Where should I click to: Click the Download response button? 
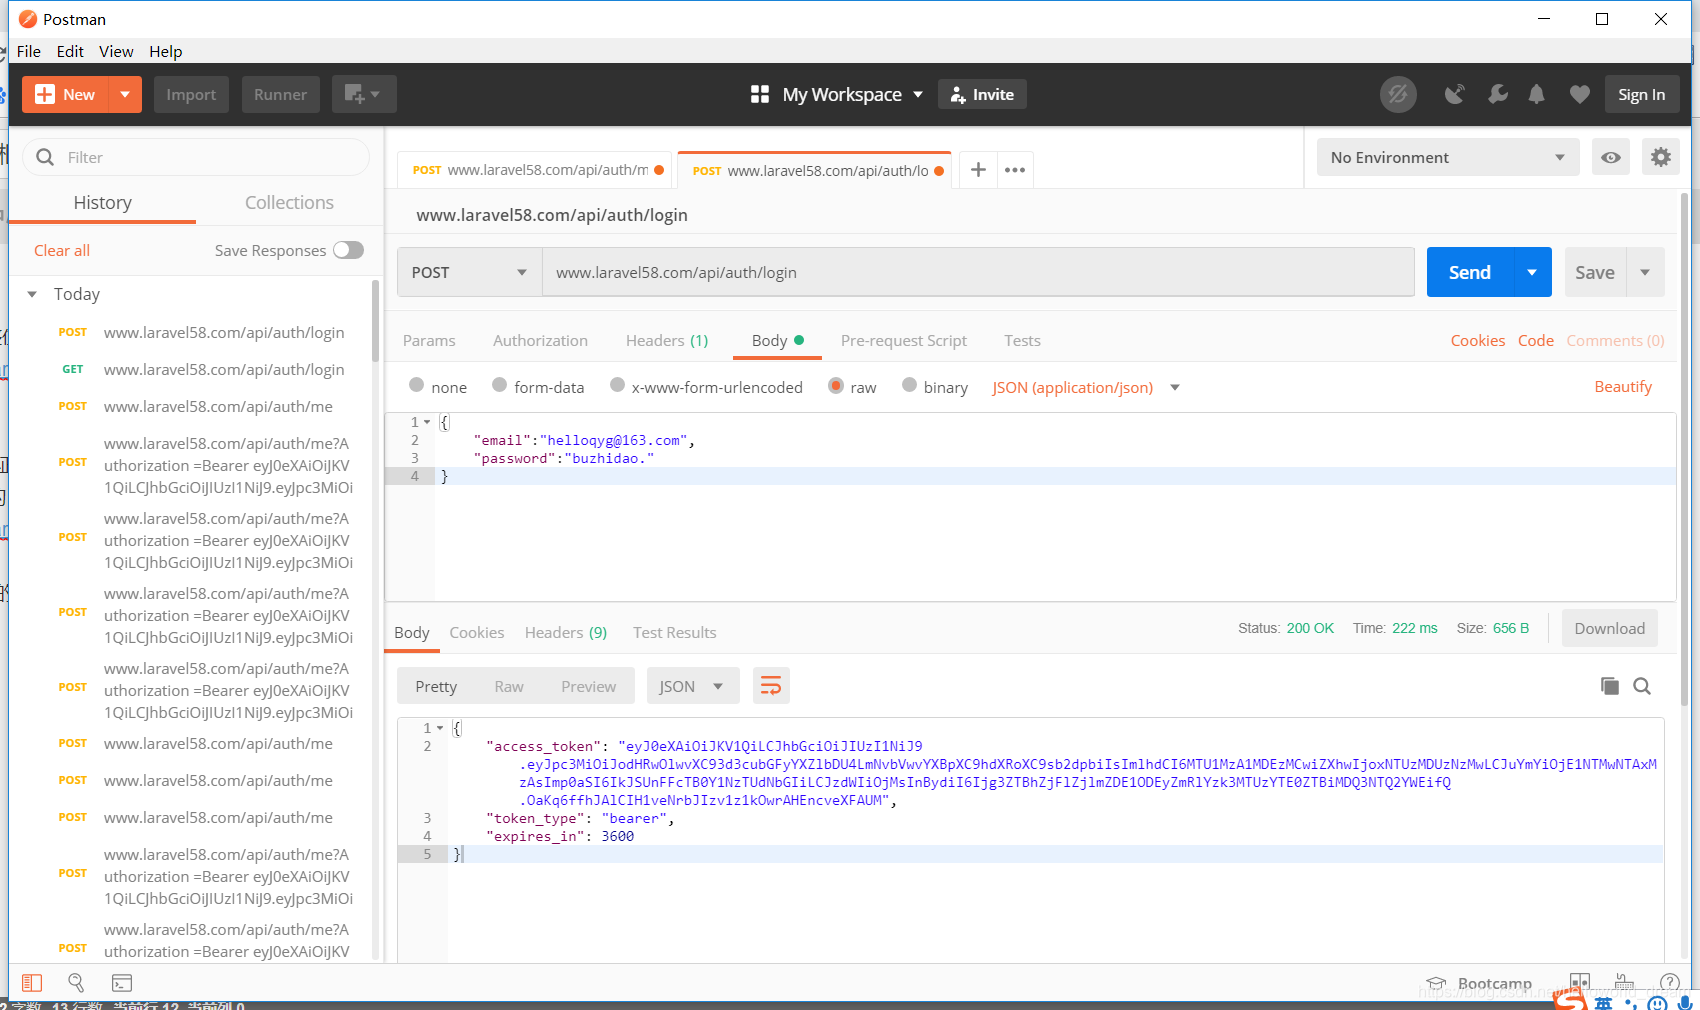1610,628
